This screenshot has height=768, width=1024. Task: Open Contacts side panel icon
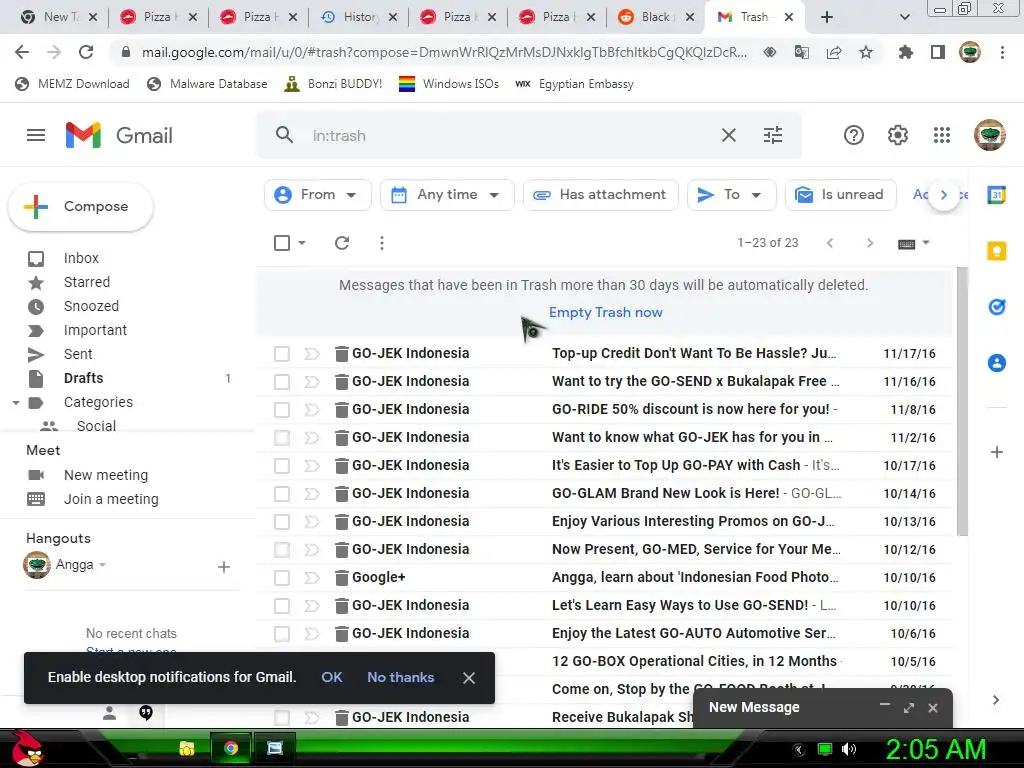pyautogui.click(x=997, y=362)
